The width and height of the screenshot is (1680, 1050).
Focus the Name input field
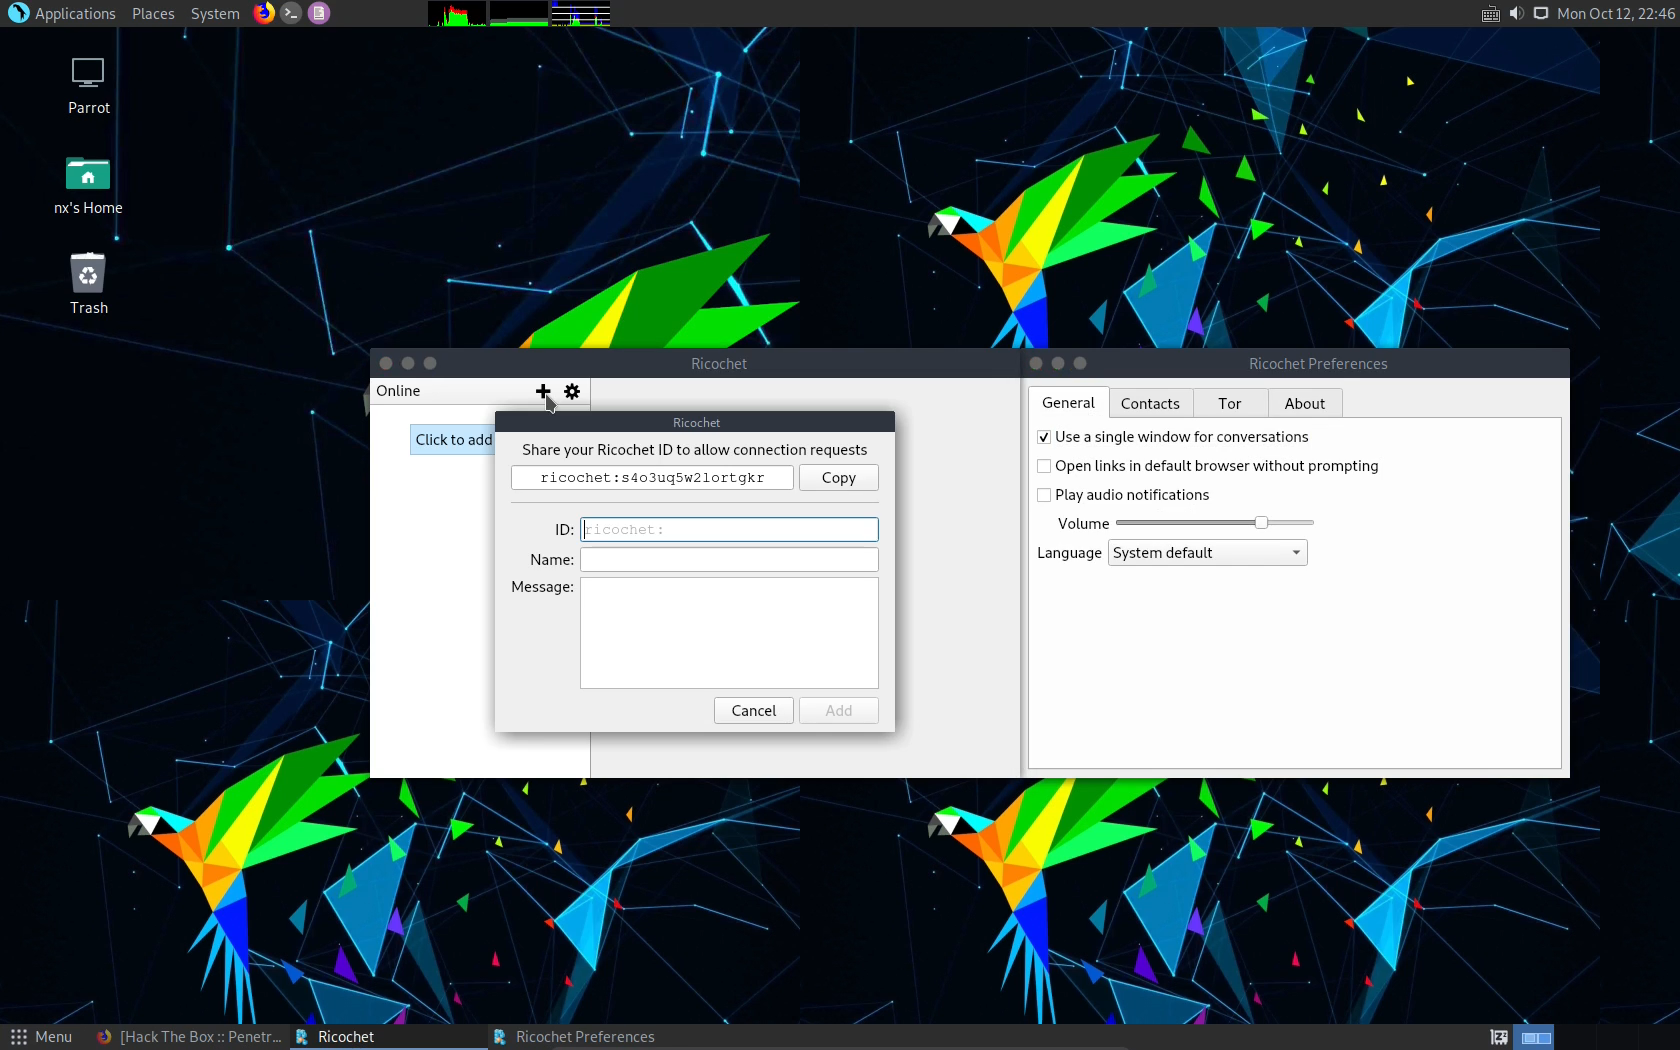click(729, 560)
